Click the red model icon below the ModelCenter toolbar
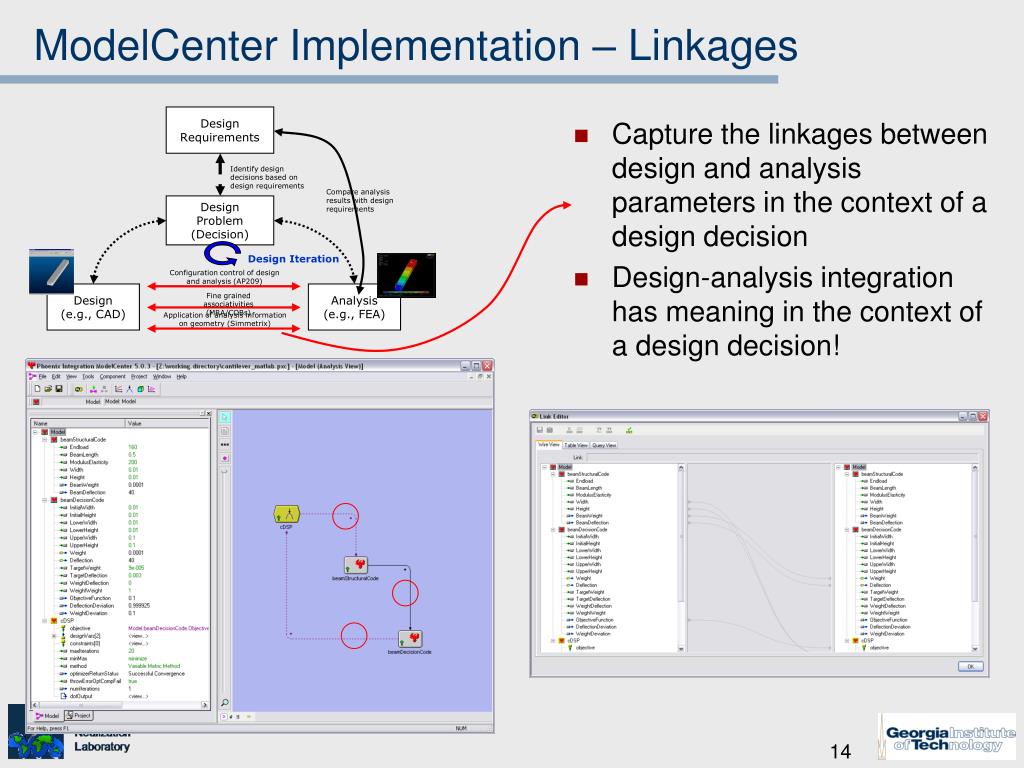This screenshot has height=768, width=1024. [x=37, y=402]
